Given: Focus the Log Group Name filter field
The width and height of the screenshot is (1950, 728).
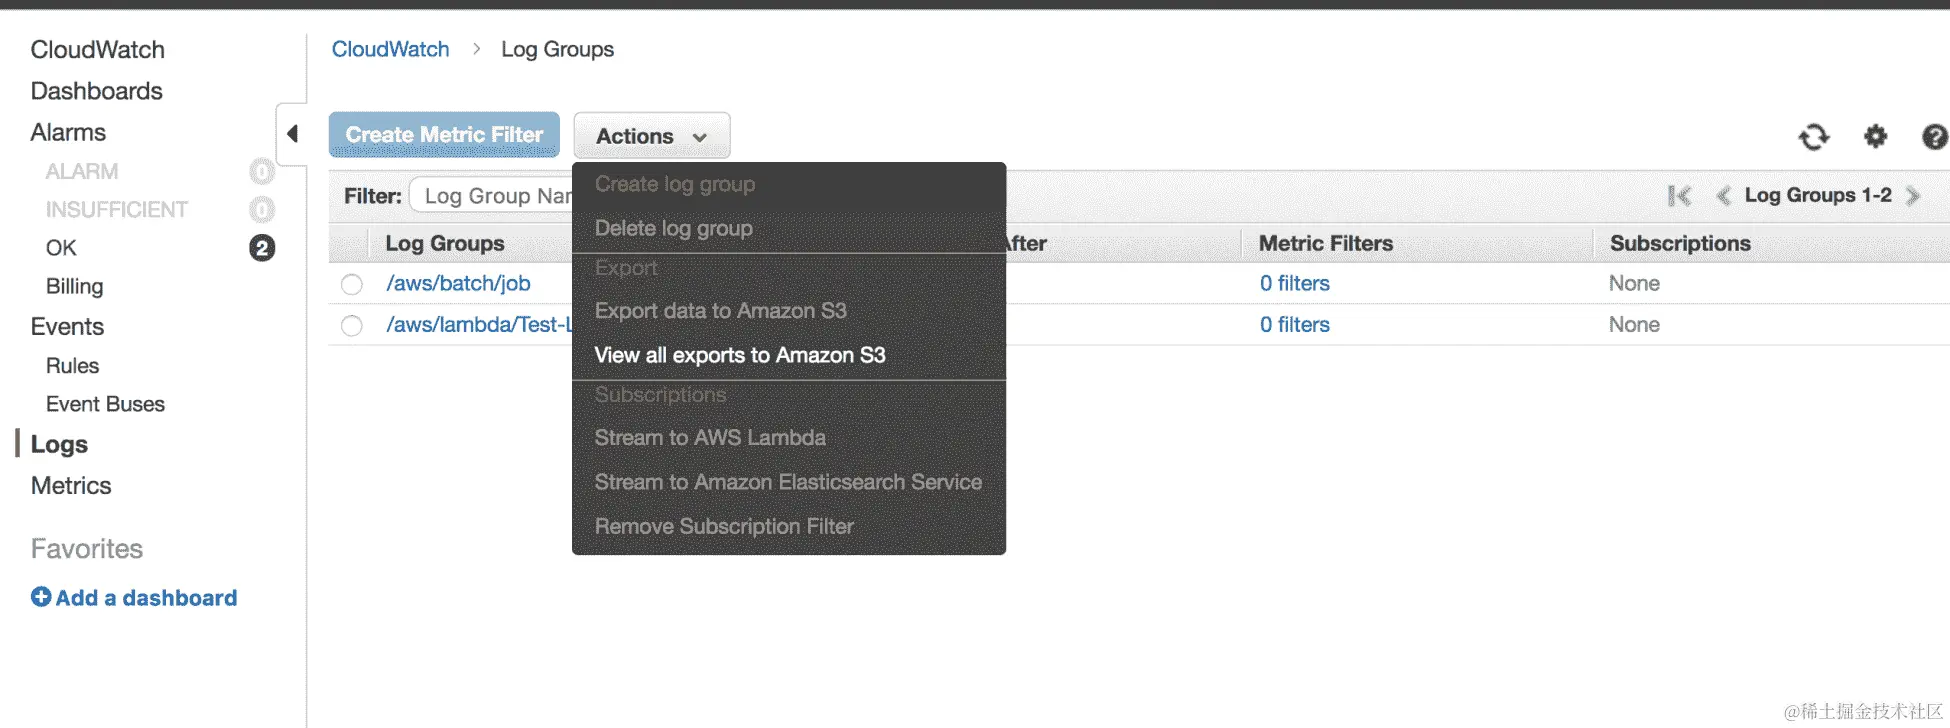Looking at the screenshot, I should [x=492, y=196].
